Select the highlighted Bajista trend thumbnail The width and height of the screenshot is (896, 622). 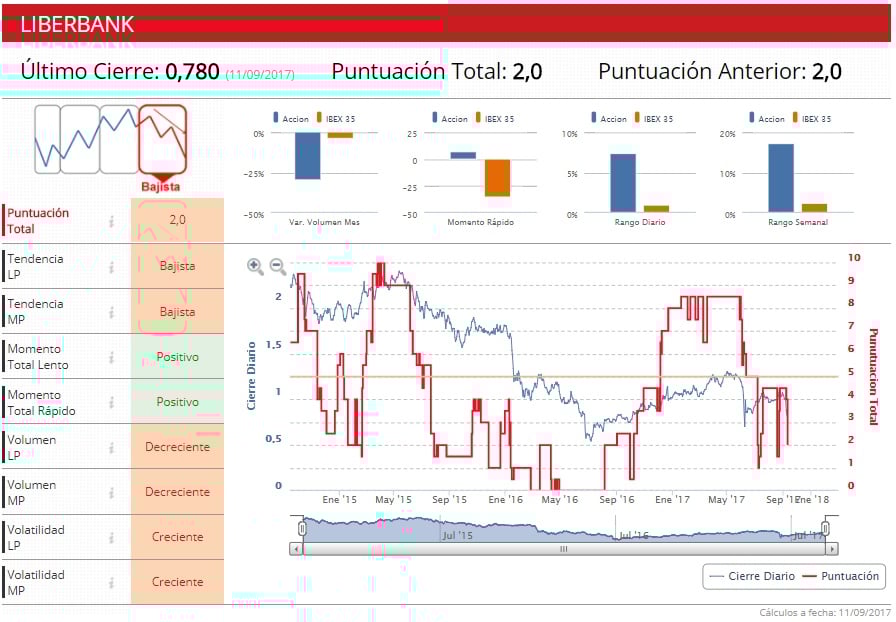coord(163,139)
